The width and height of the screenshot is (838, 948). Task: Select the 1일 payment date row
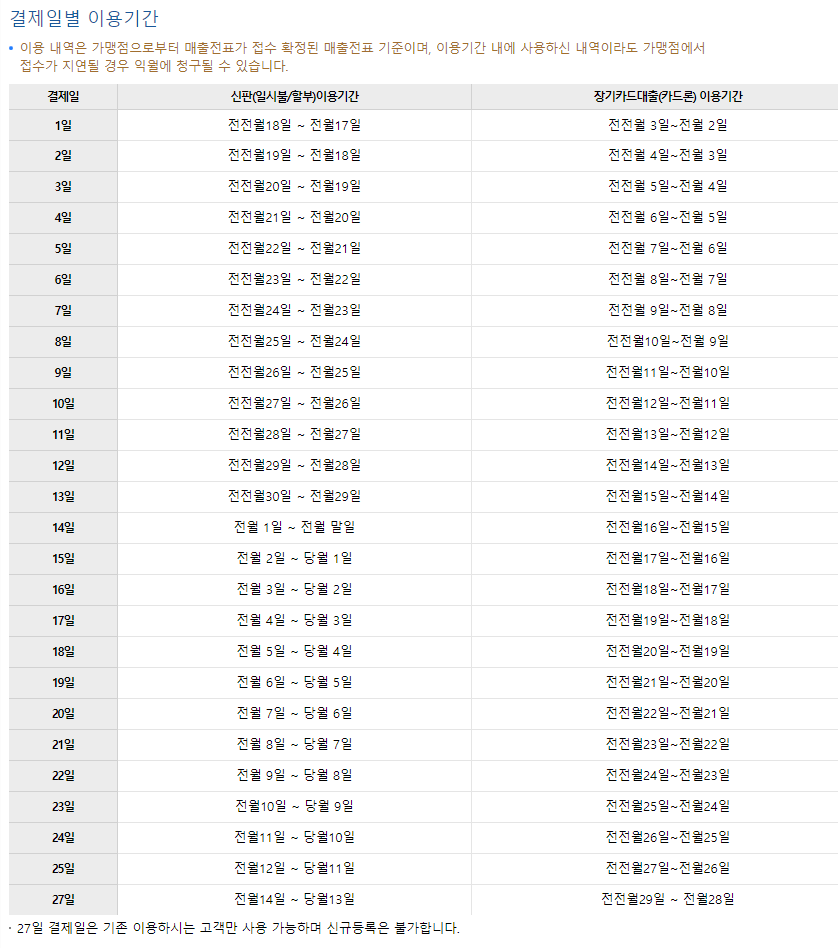coord(63,125)
